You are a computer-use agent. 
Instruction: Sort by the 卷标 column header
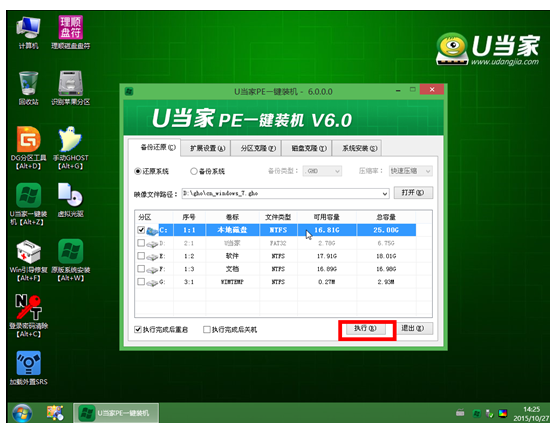(232, 217)
